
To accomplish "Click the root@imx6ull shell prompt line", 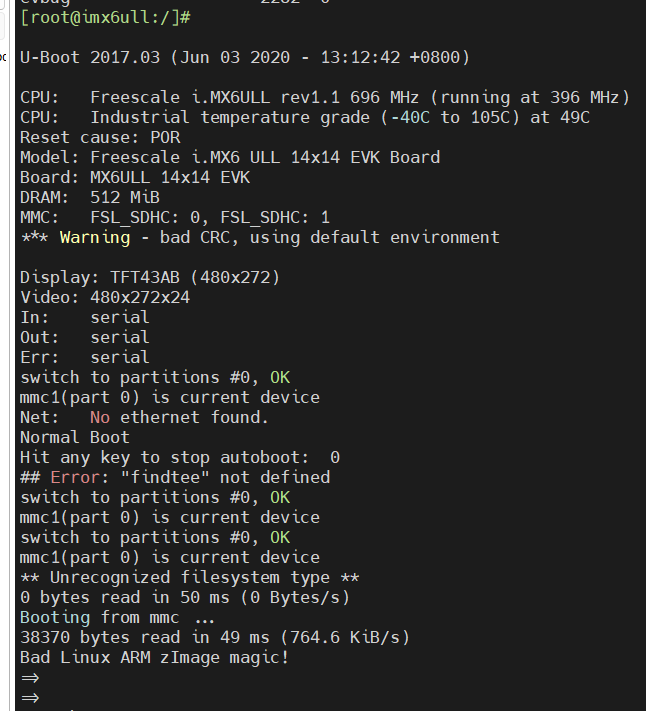I will [x=105, y=18].
